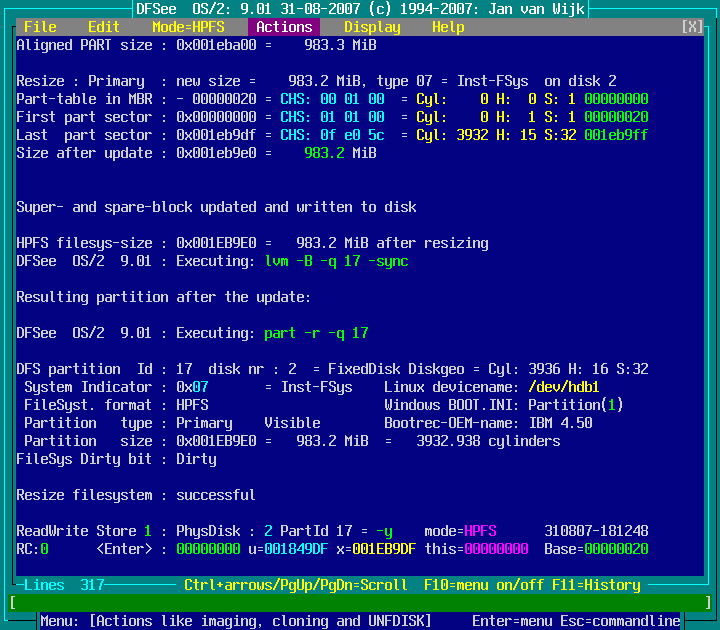
Task: Click the [X] close box in menu bar
Action: click(692, 27)
